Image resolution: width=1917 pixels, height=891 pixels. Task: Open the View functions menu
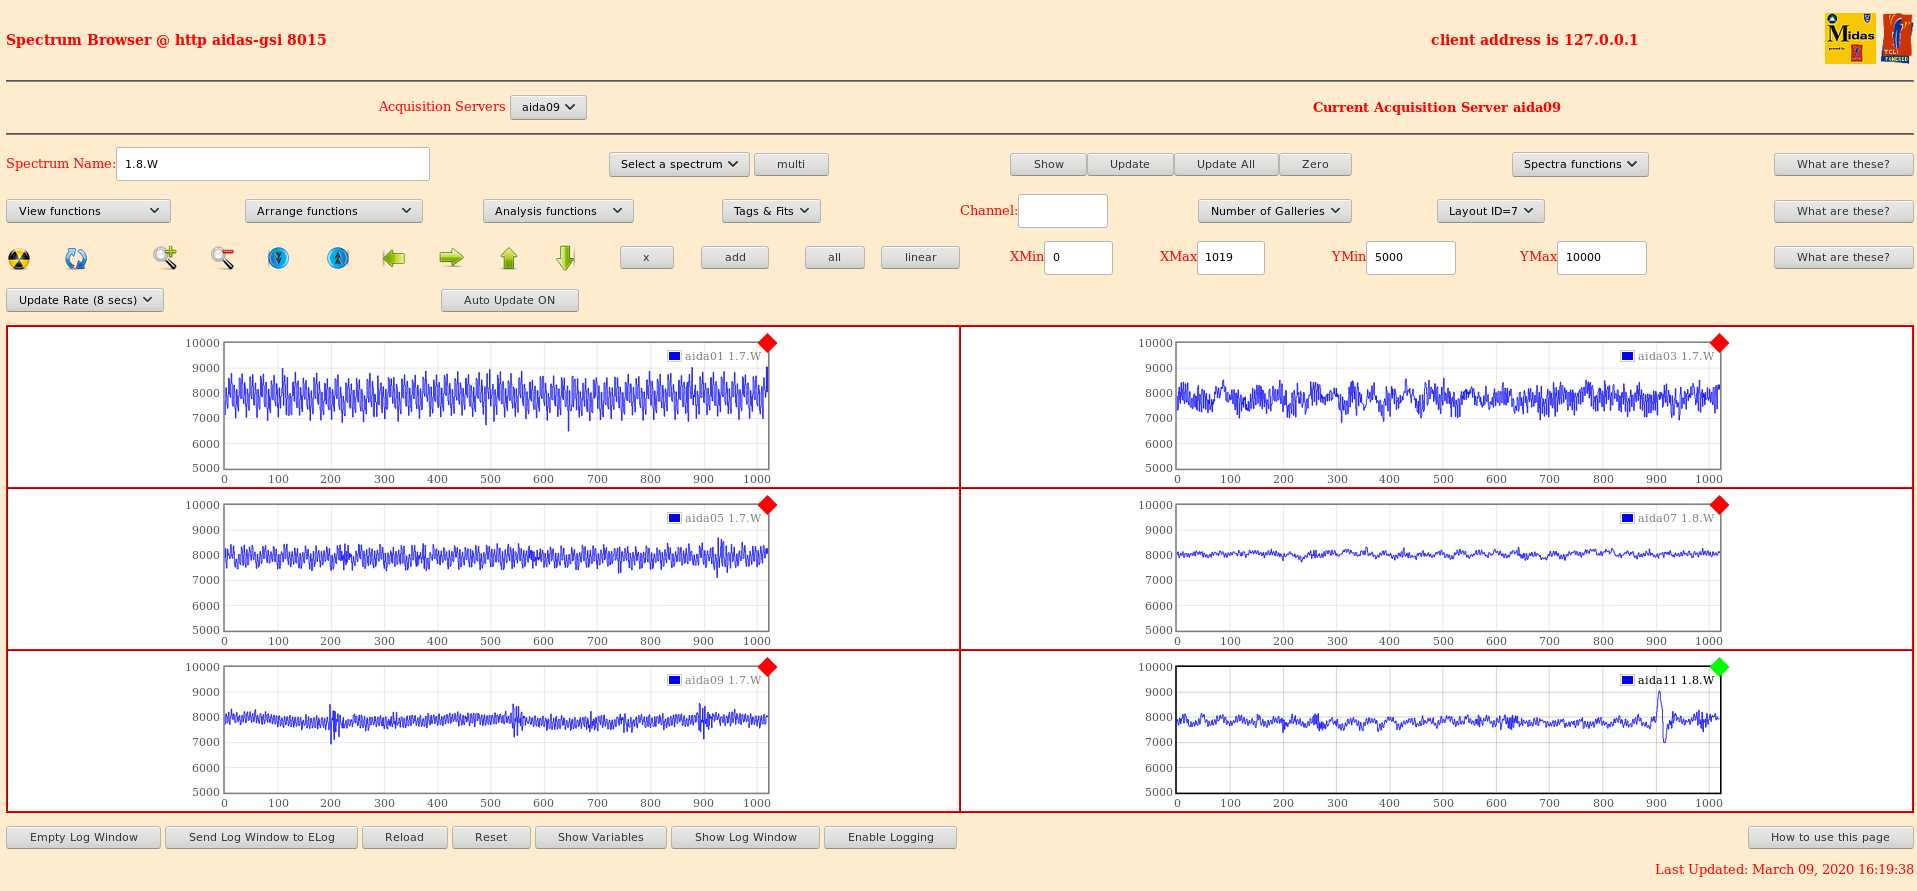pos(88,211)
